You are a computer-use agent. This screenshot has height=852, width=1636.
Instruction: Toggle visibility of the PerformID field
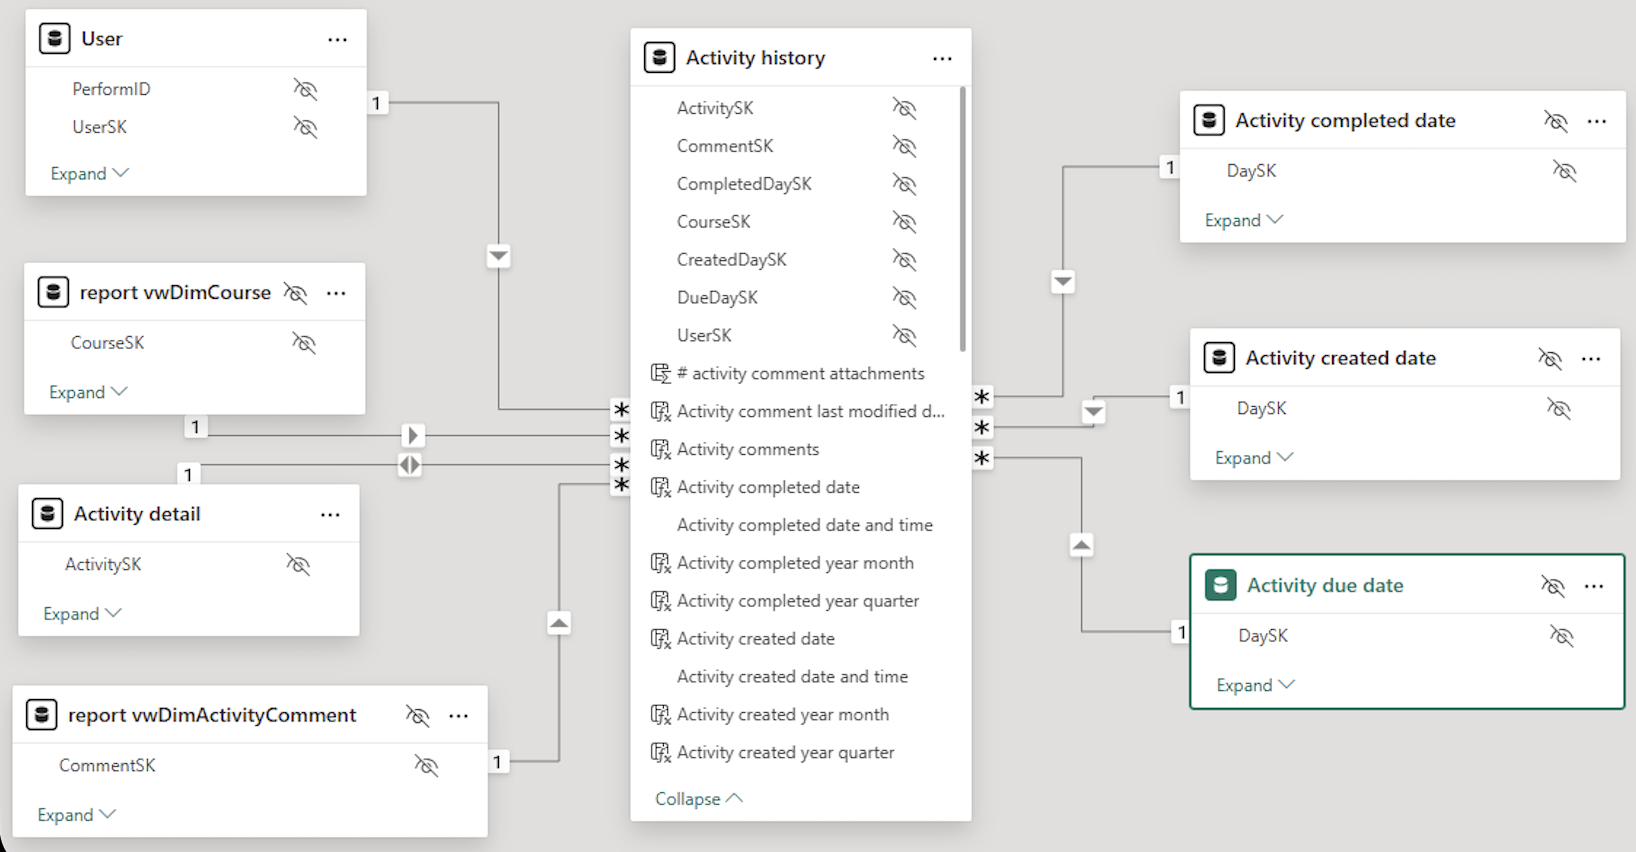(305, 89)
